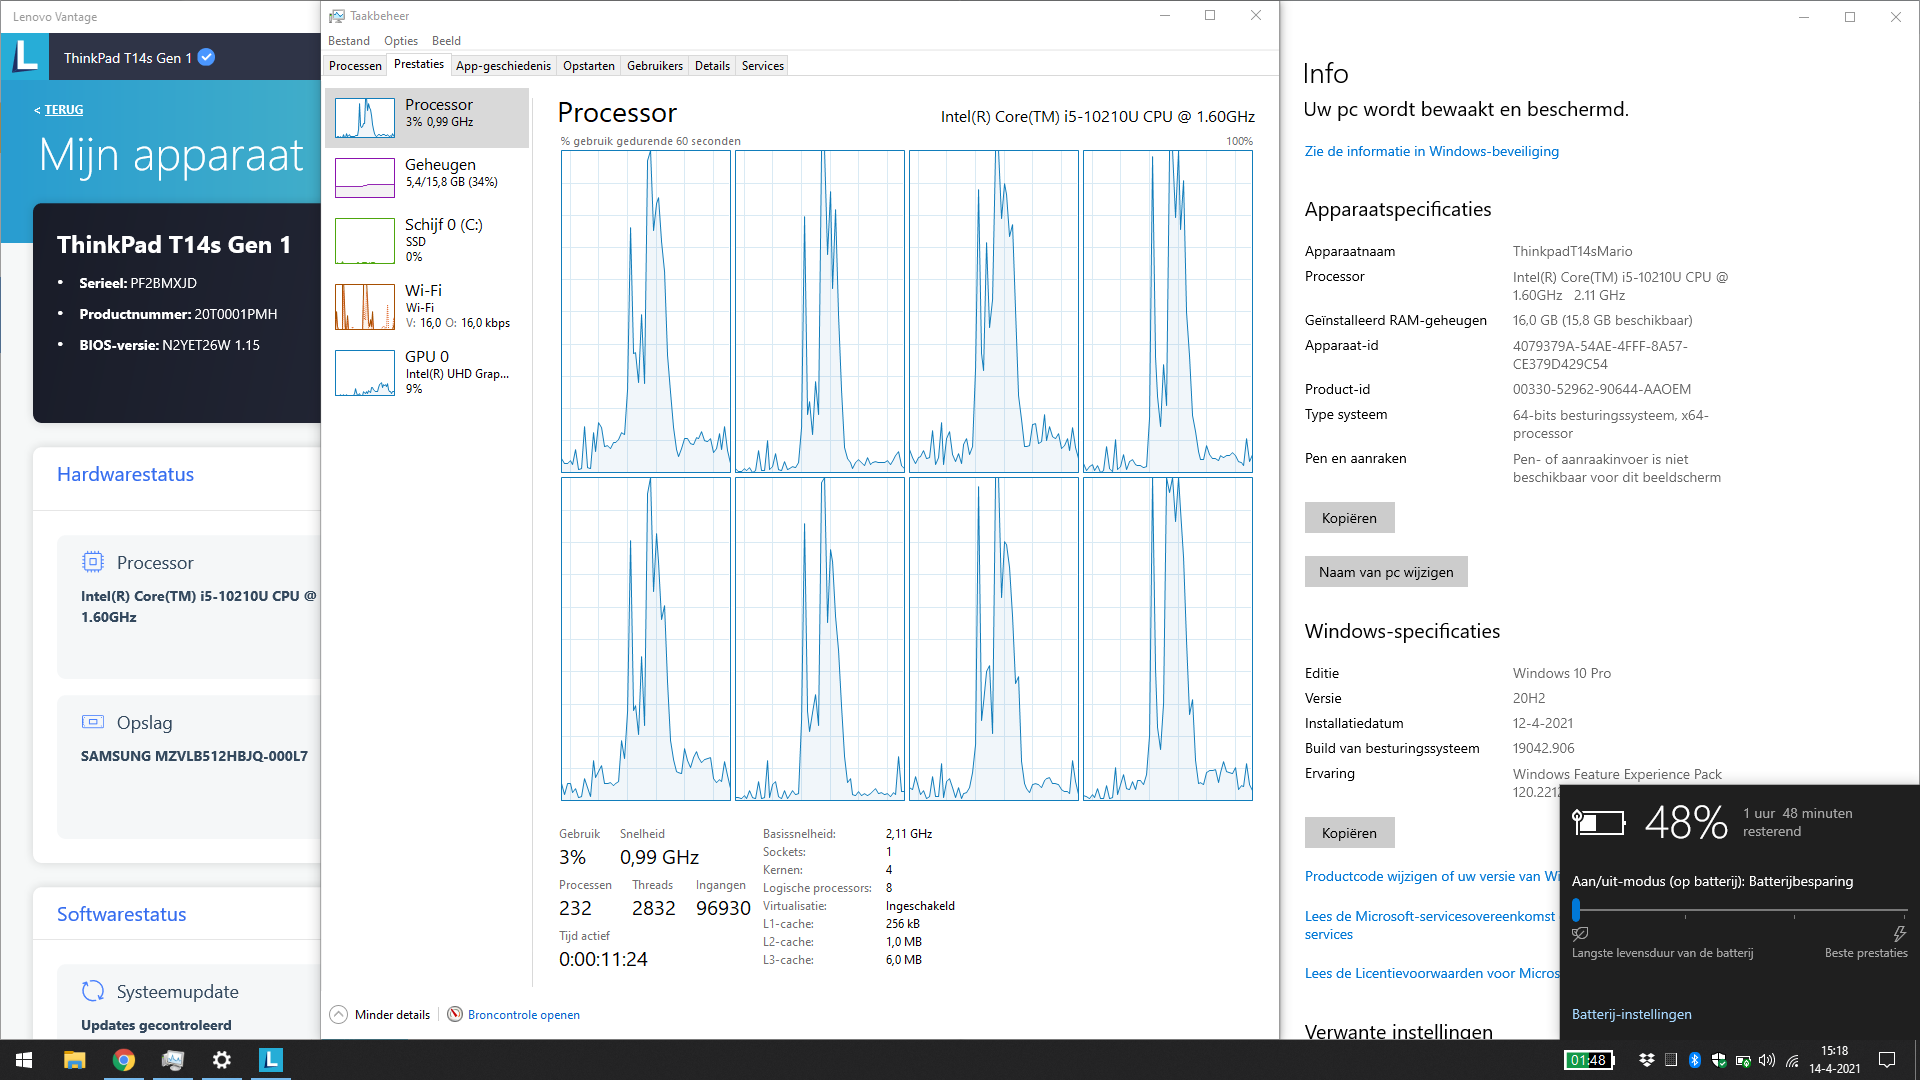Open the taskbar clock and date
Viewport: 1920px width, 1080px height.
[1834, 1060]
